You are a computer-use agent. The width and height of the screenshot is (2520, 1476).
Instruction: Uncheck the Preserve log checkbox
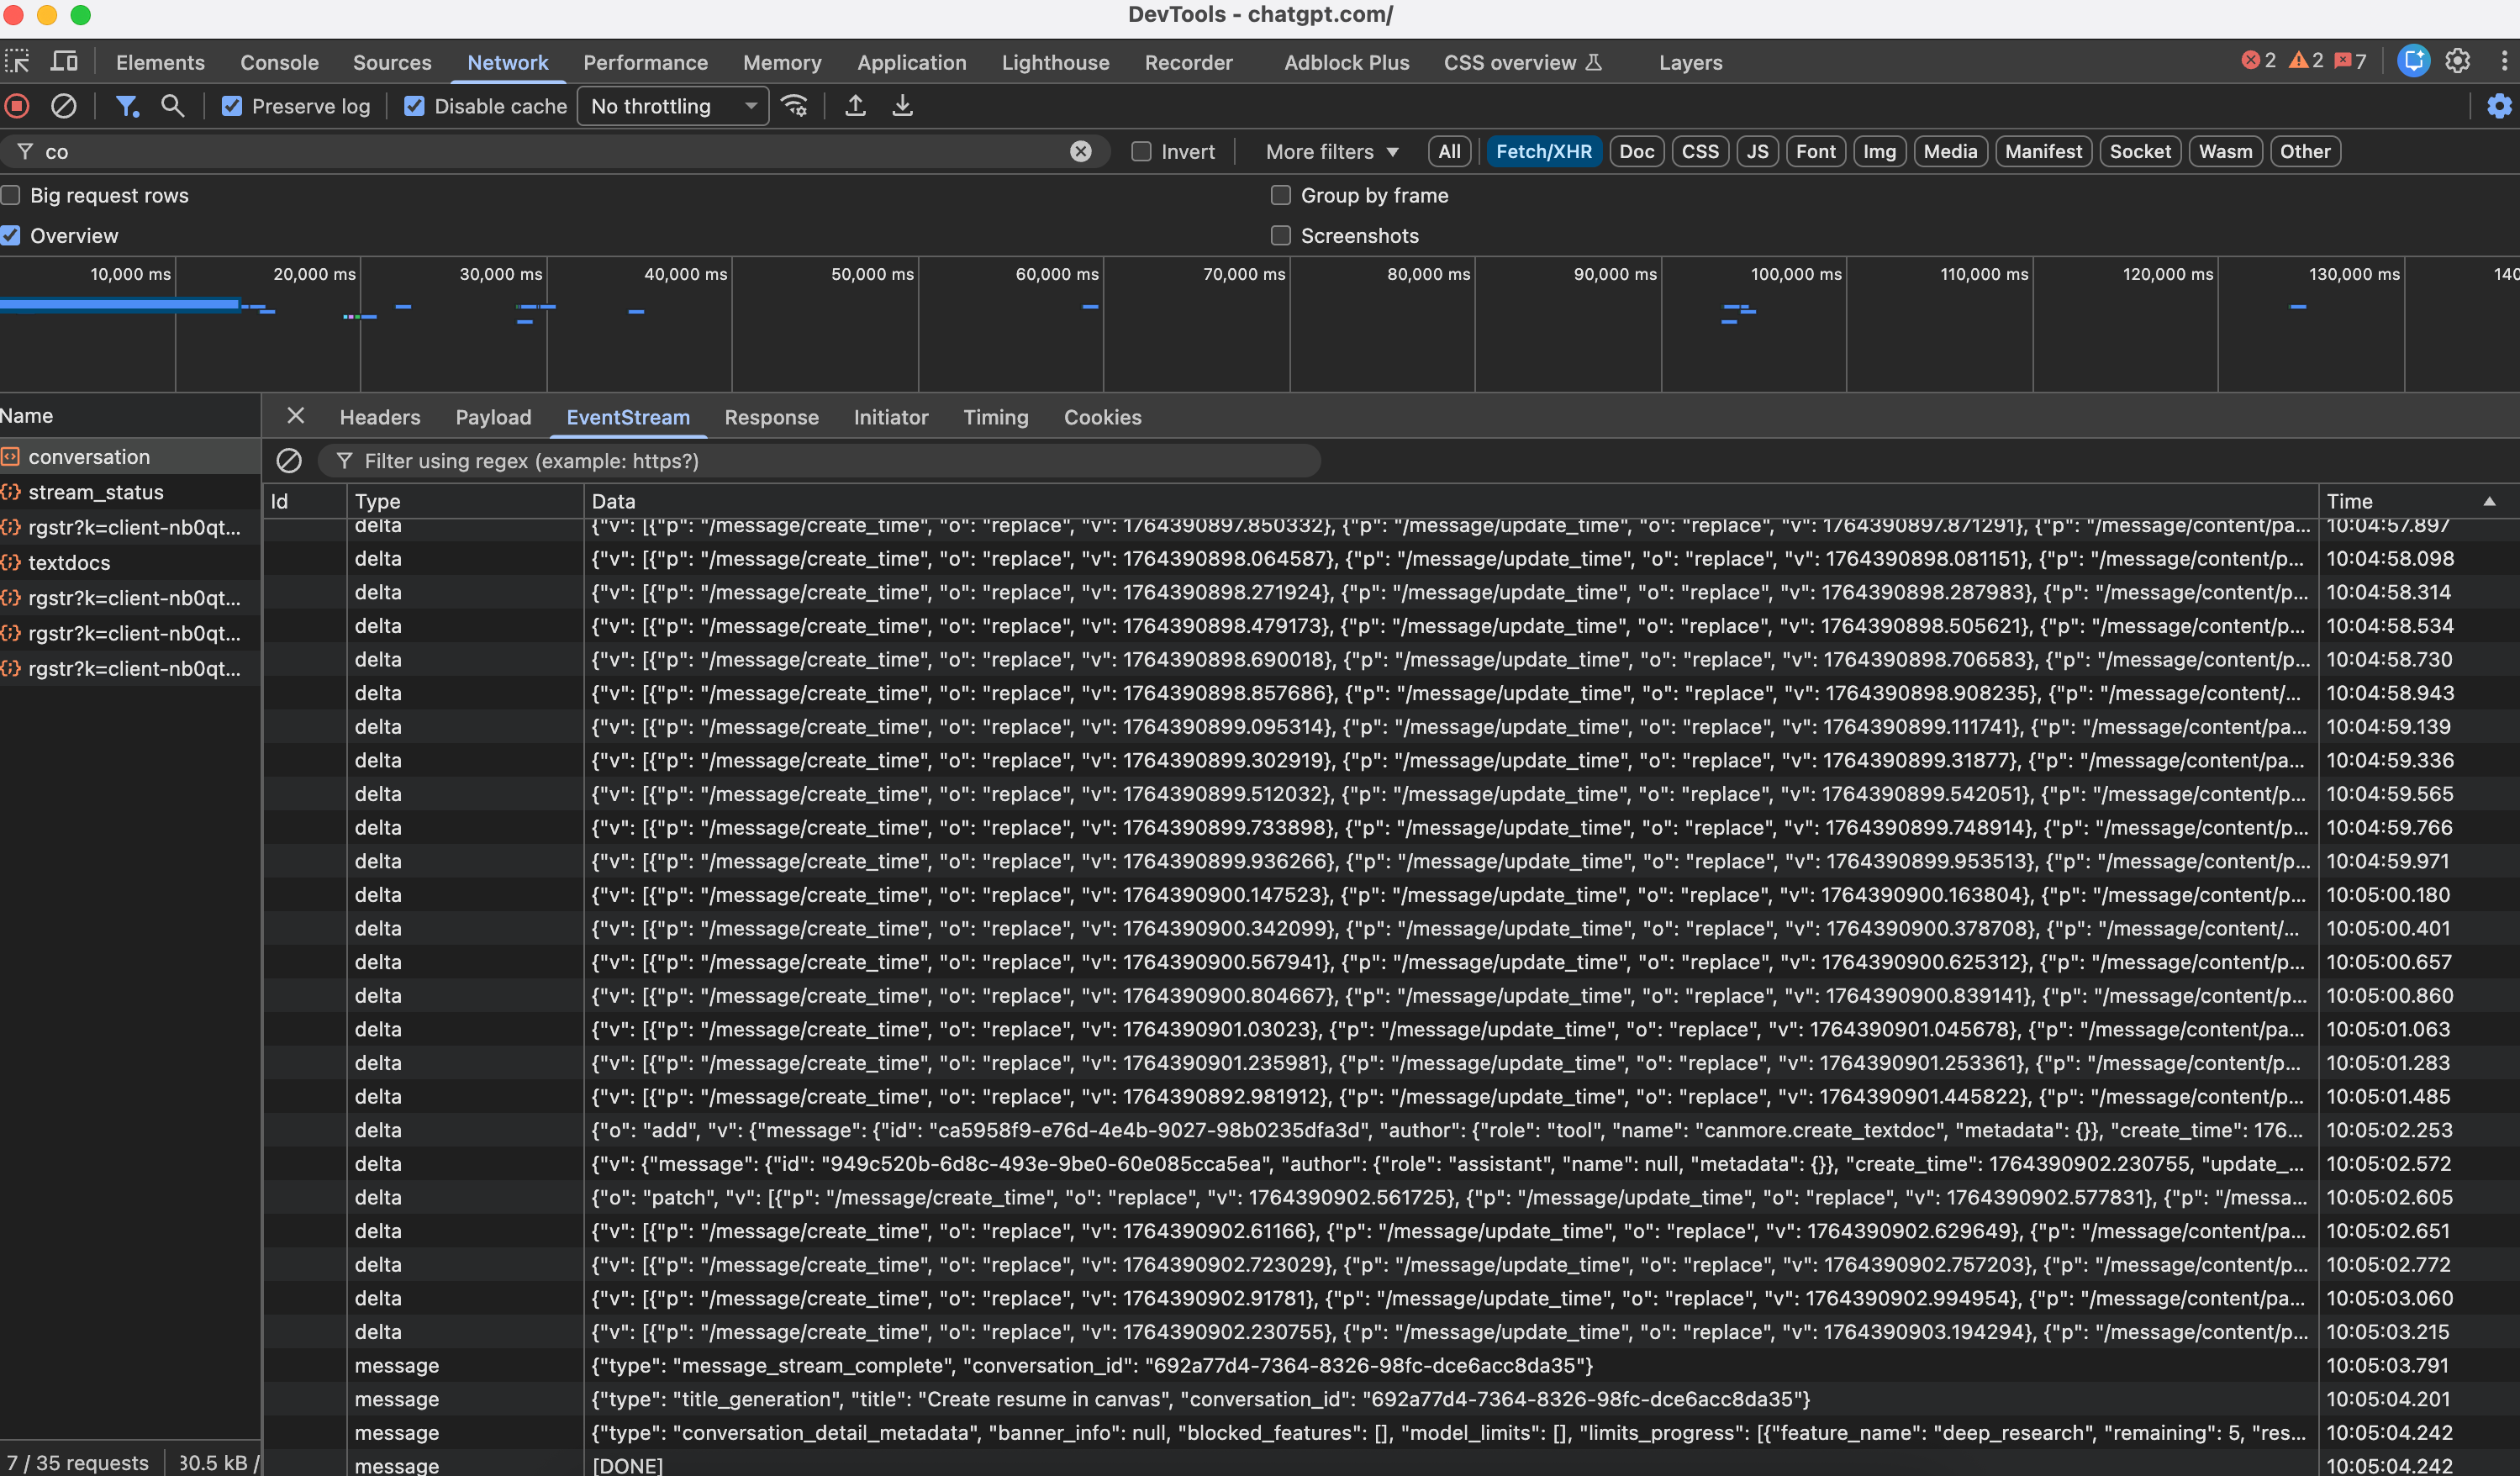tap(232, 106)
